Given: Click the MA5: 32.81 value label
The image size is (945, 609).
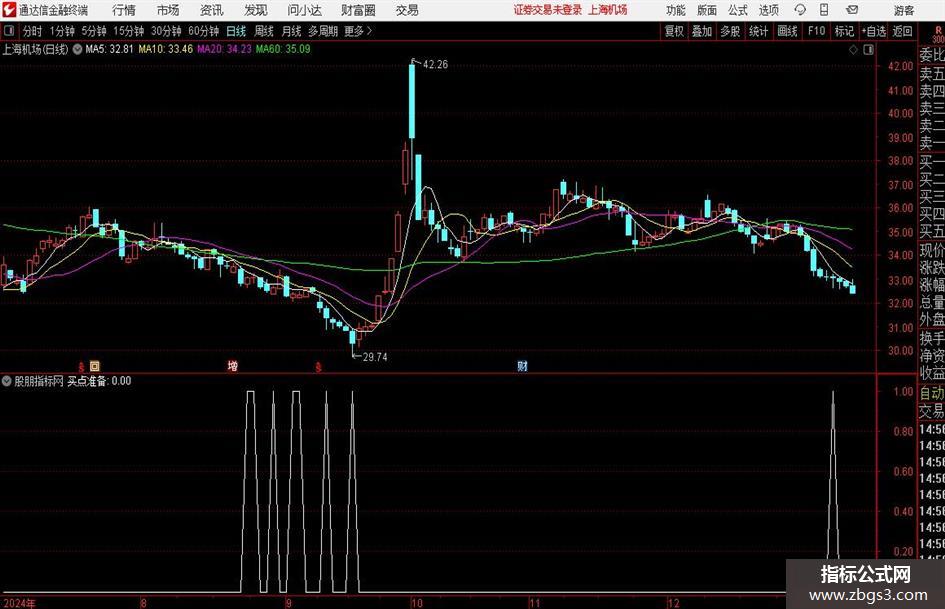Looking at the screenshot, I should coord(109,49).
